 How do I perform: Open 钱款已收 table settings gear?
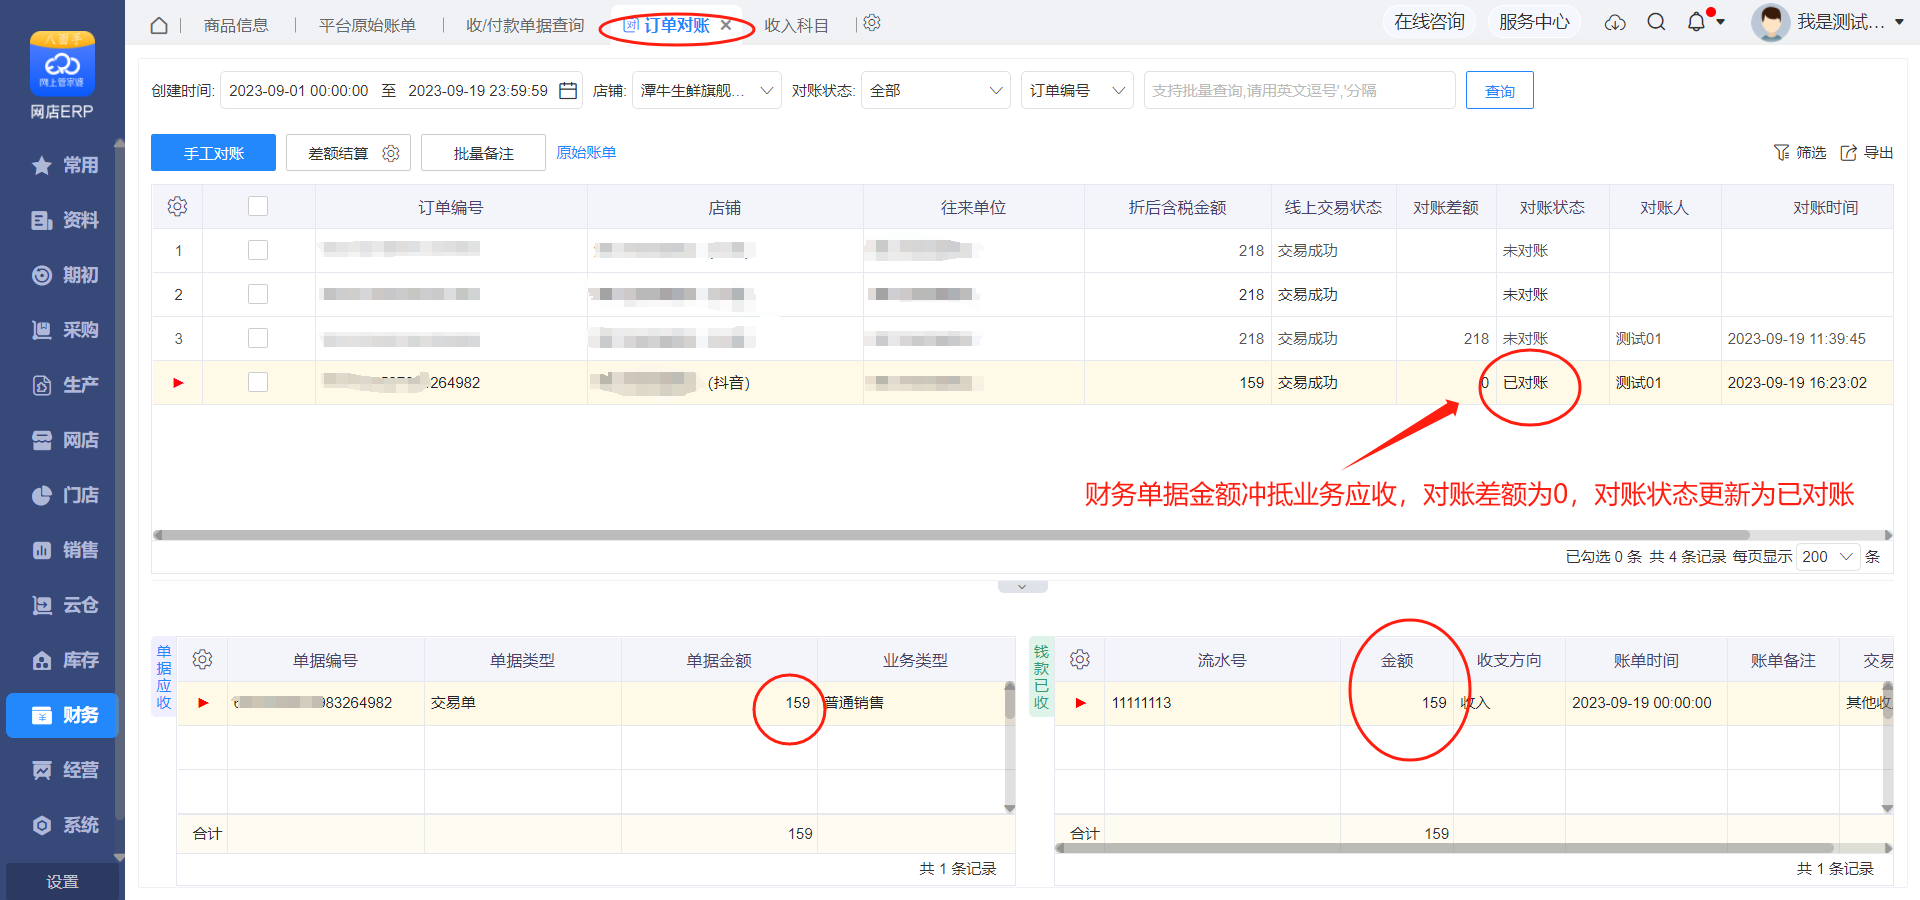pos(1079,659)
